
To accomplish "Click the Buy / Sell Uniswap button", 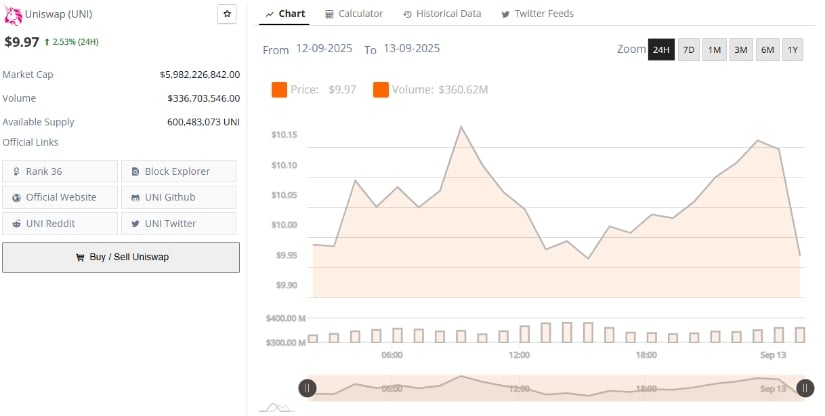I will (x=121, y=257).
